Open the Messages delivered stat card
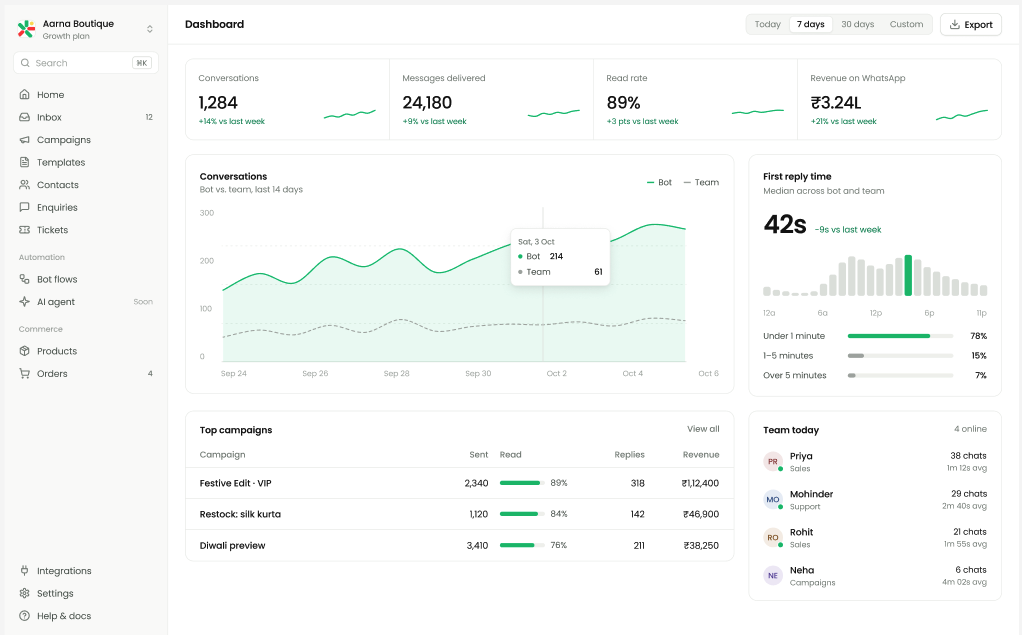1022x635 pixels. 491,99
